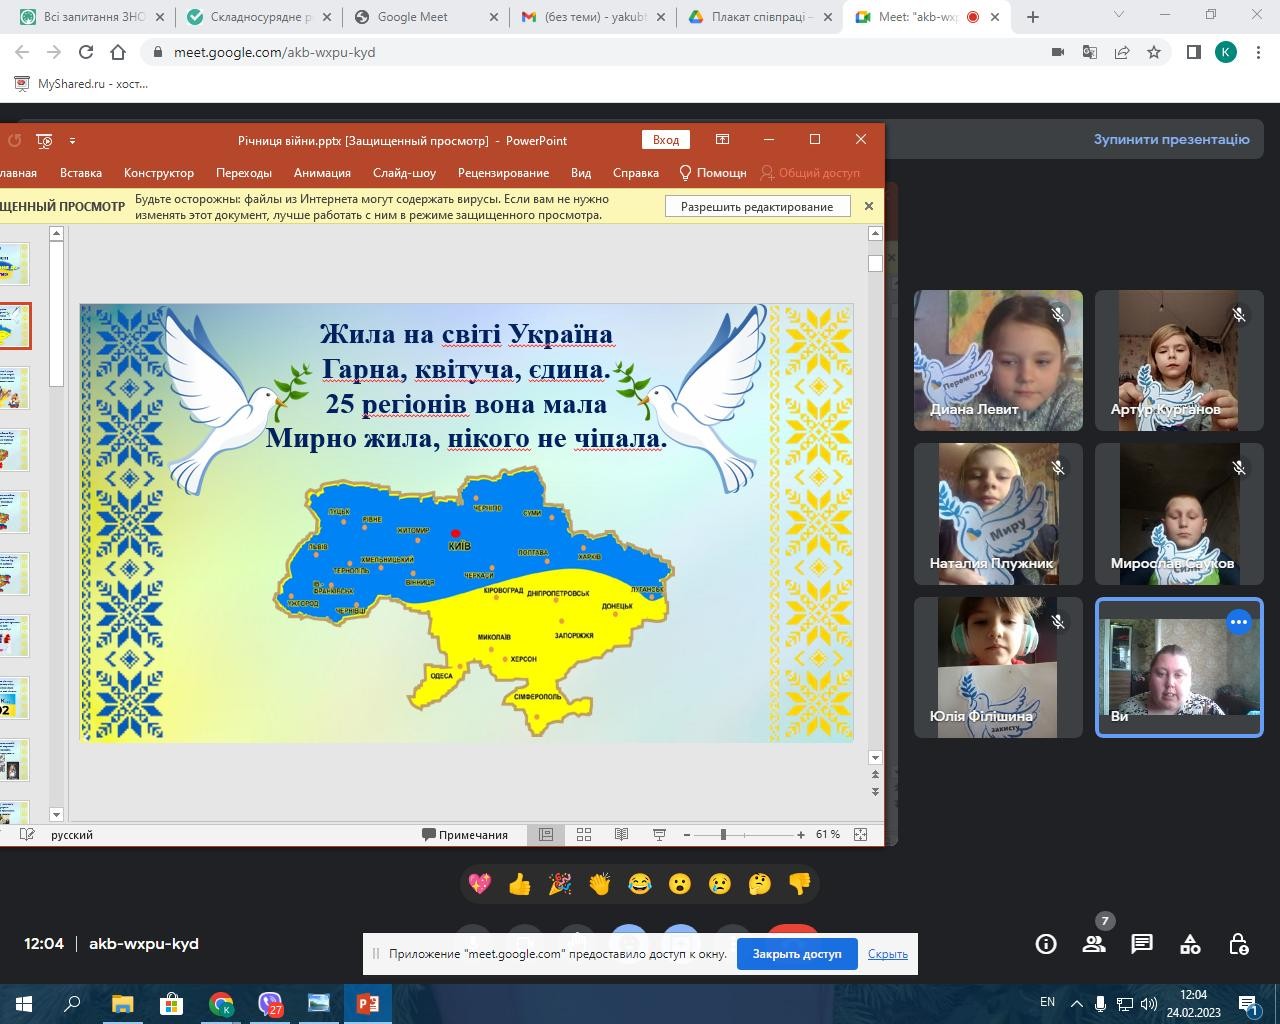This screenshot has width=1280, height=1024.
Task: Send the clapping hands reaction
Action: coord(600,884)
